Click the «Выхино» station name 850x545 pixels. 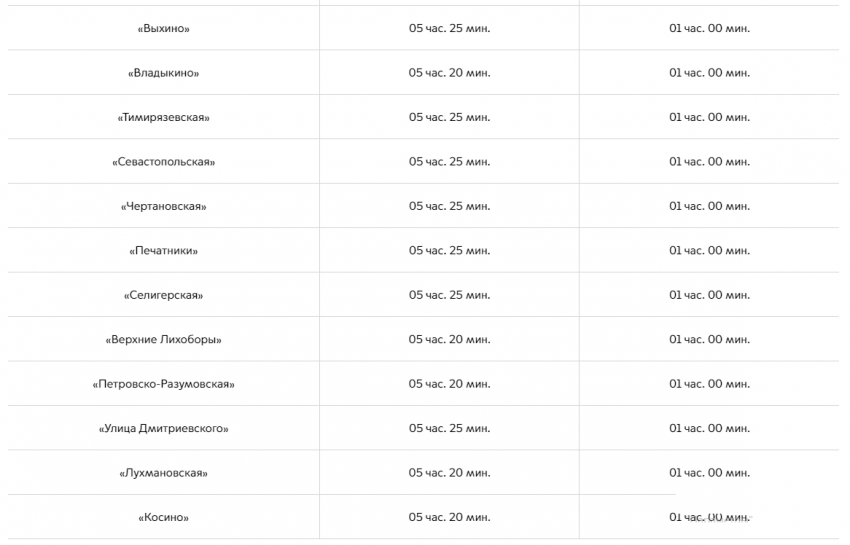163,29
